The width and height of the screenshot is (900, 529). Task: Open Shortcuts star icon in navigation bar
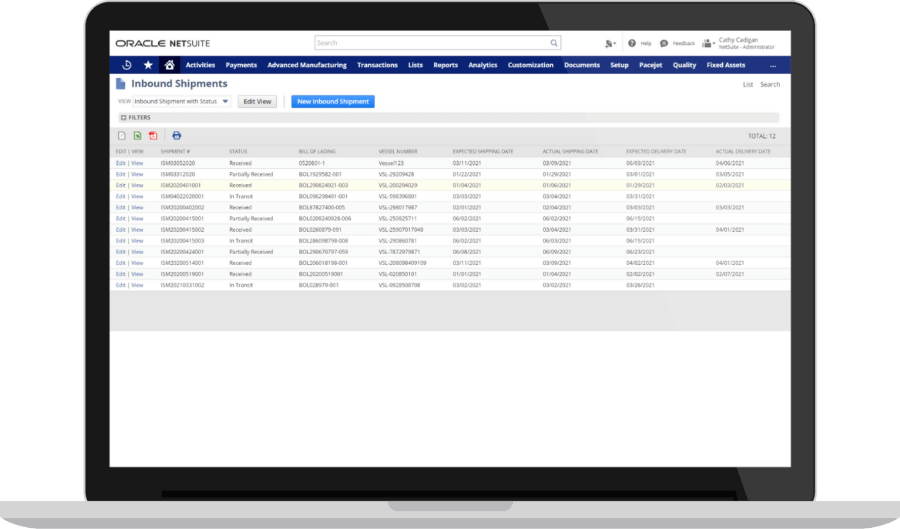(148, 65)
